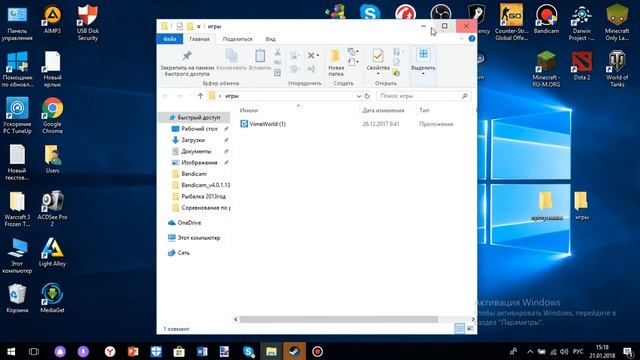
Task: Switch to the Поделиться tab
Action: (x=238, y=39)
